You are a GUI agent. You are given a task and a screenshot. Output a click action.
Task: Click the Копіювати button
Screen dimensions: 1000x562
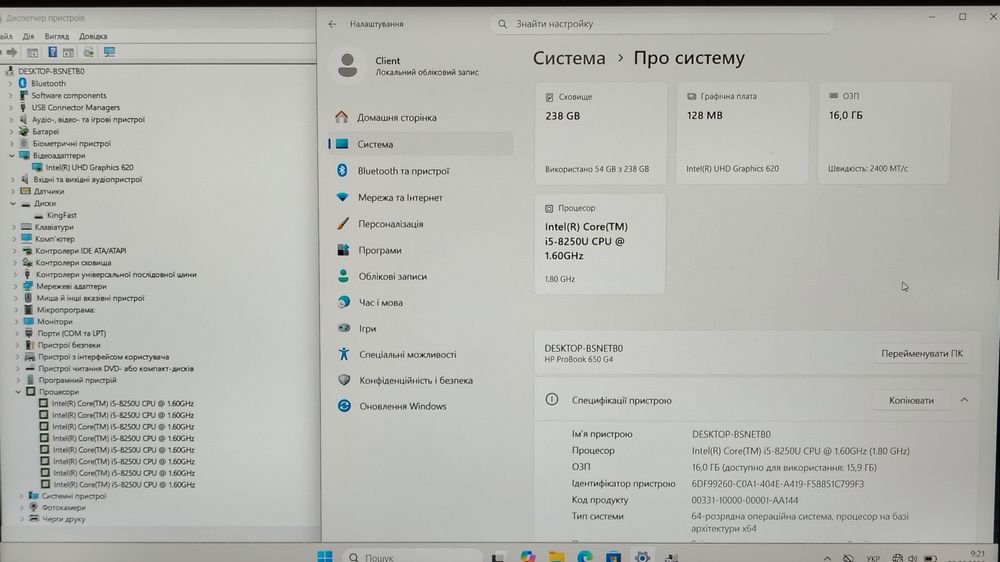coord(911,401)
